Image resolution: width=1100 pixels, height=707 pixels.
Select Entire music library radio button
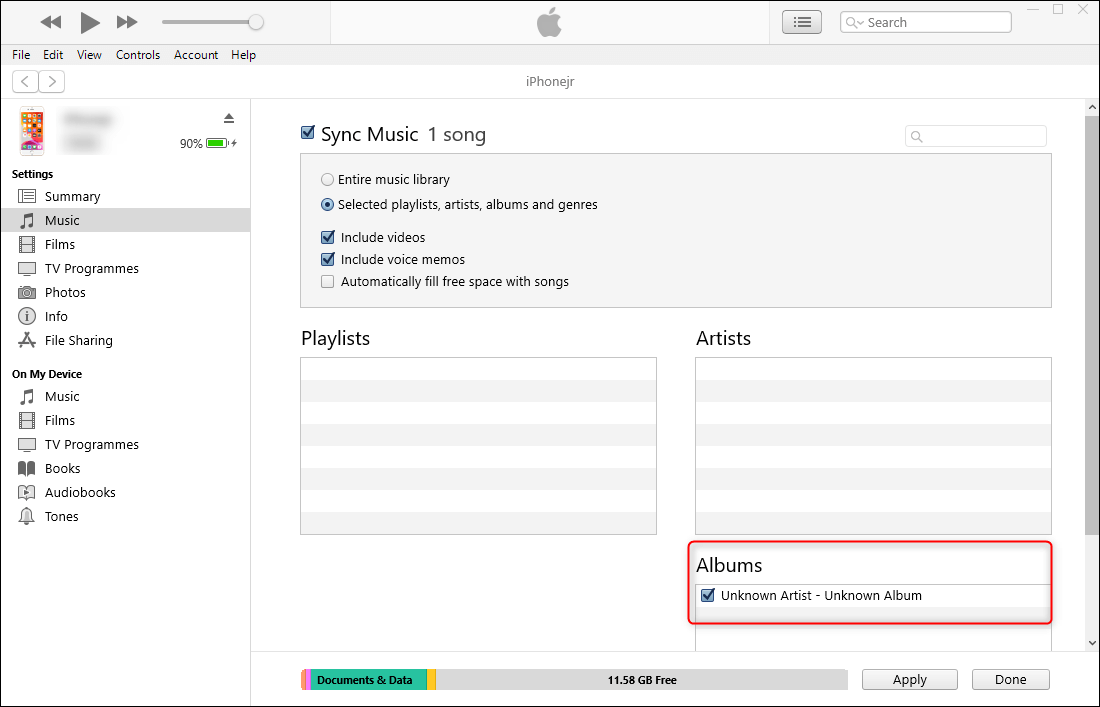click(327, 180)
